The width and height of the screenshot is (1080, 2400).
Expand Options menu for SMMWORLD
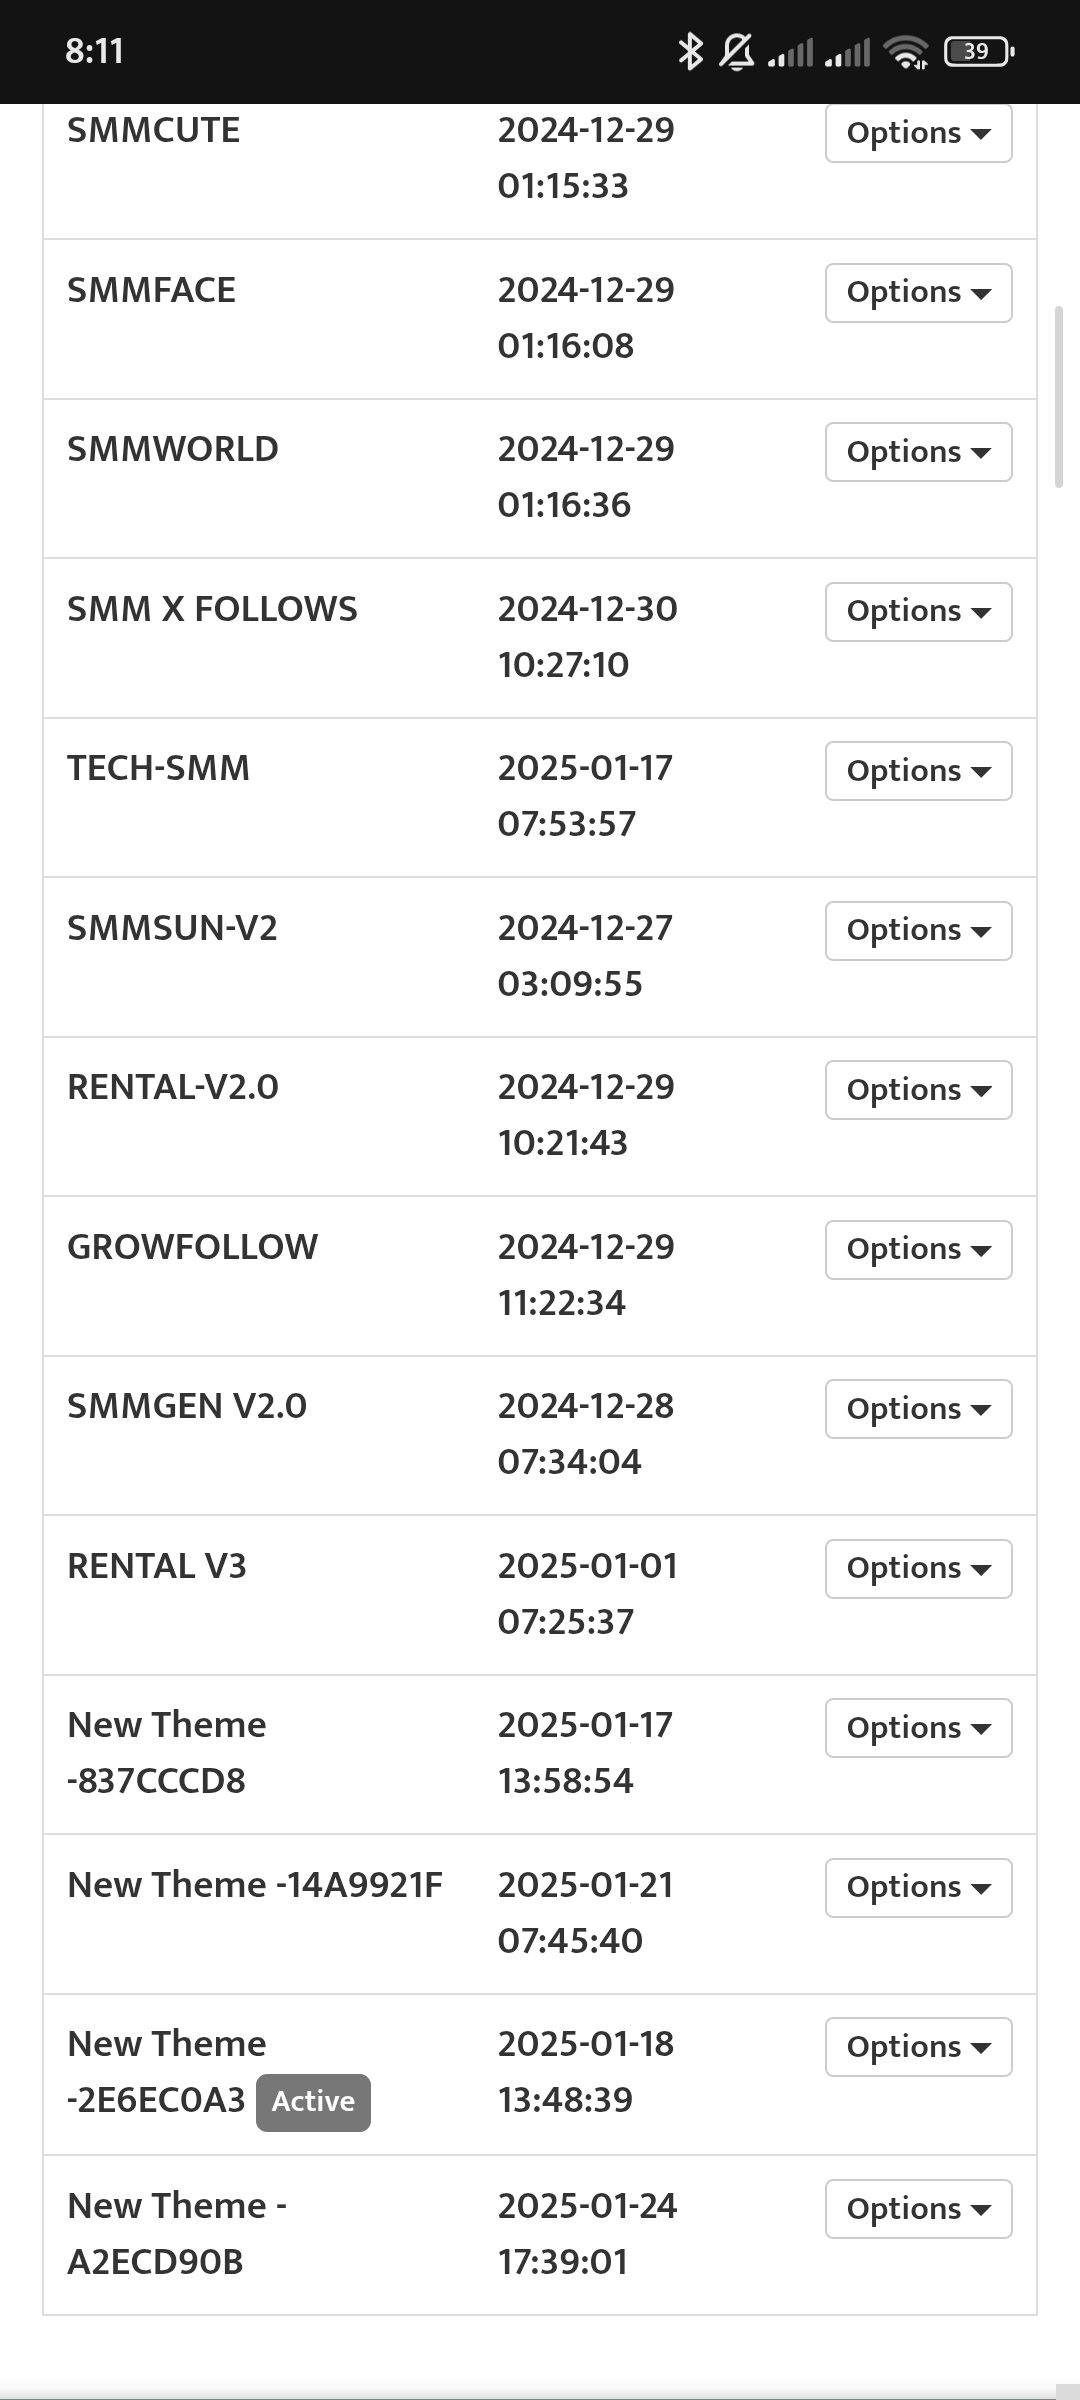pyautogui.click(x=918, y=452)
